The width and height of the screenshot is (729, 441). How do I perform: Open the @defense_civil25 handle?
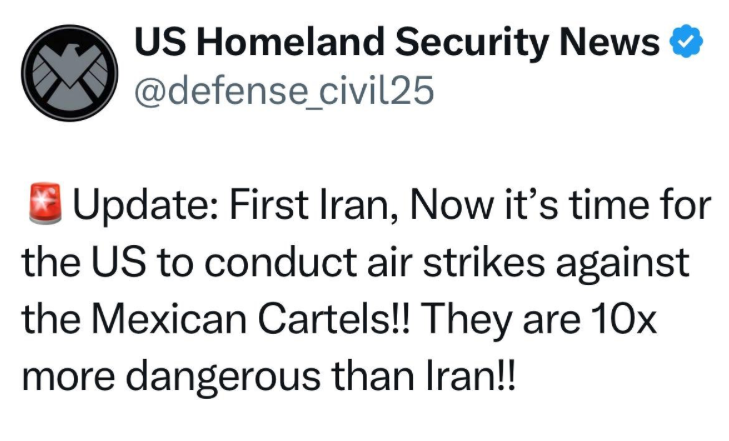284,90
